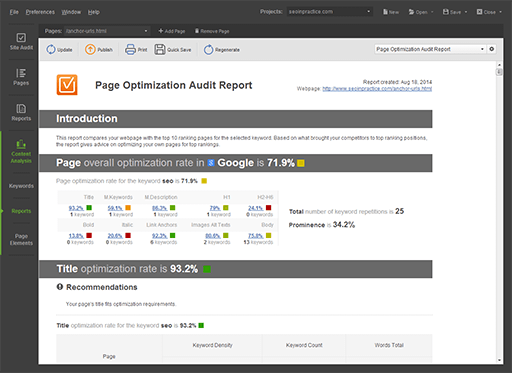
Task: Open the Reports module icon in sidebar
Action: coord(21,109)
